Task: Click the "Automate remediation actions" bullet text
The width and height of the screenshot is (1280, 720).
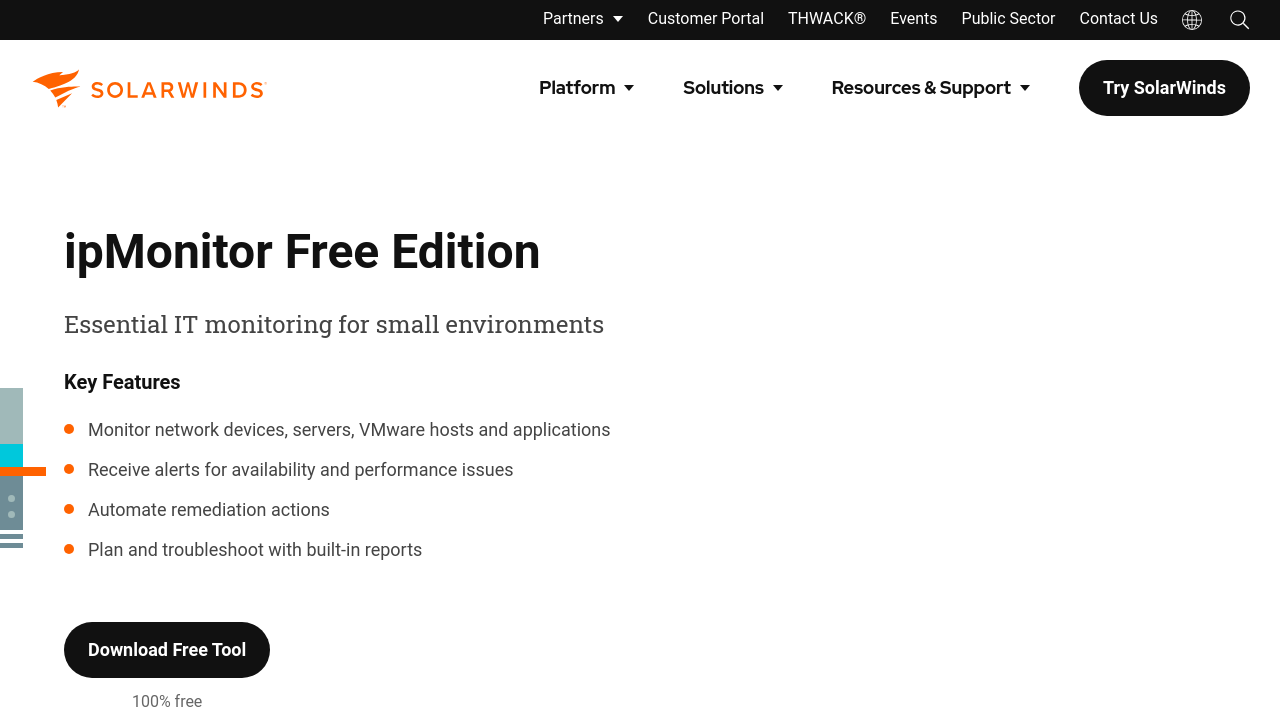Action: 209,510
